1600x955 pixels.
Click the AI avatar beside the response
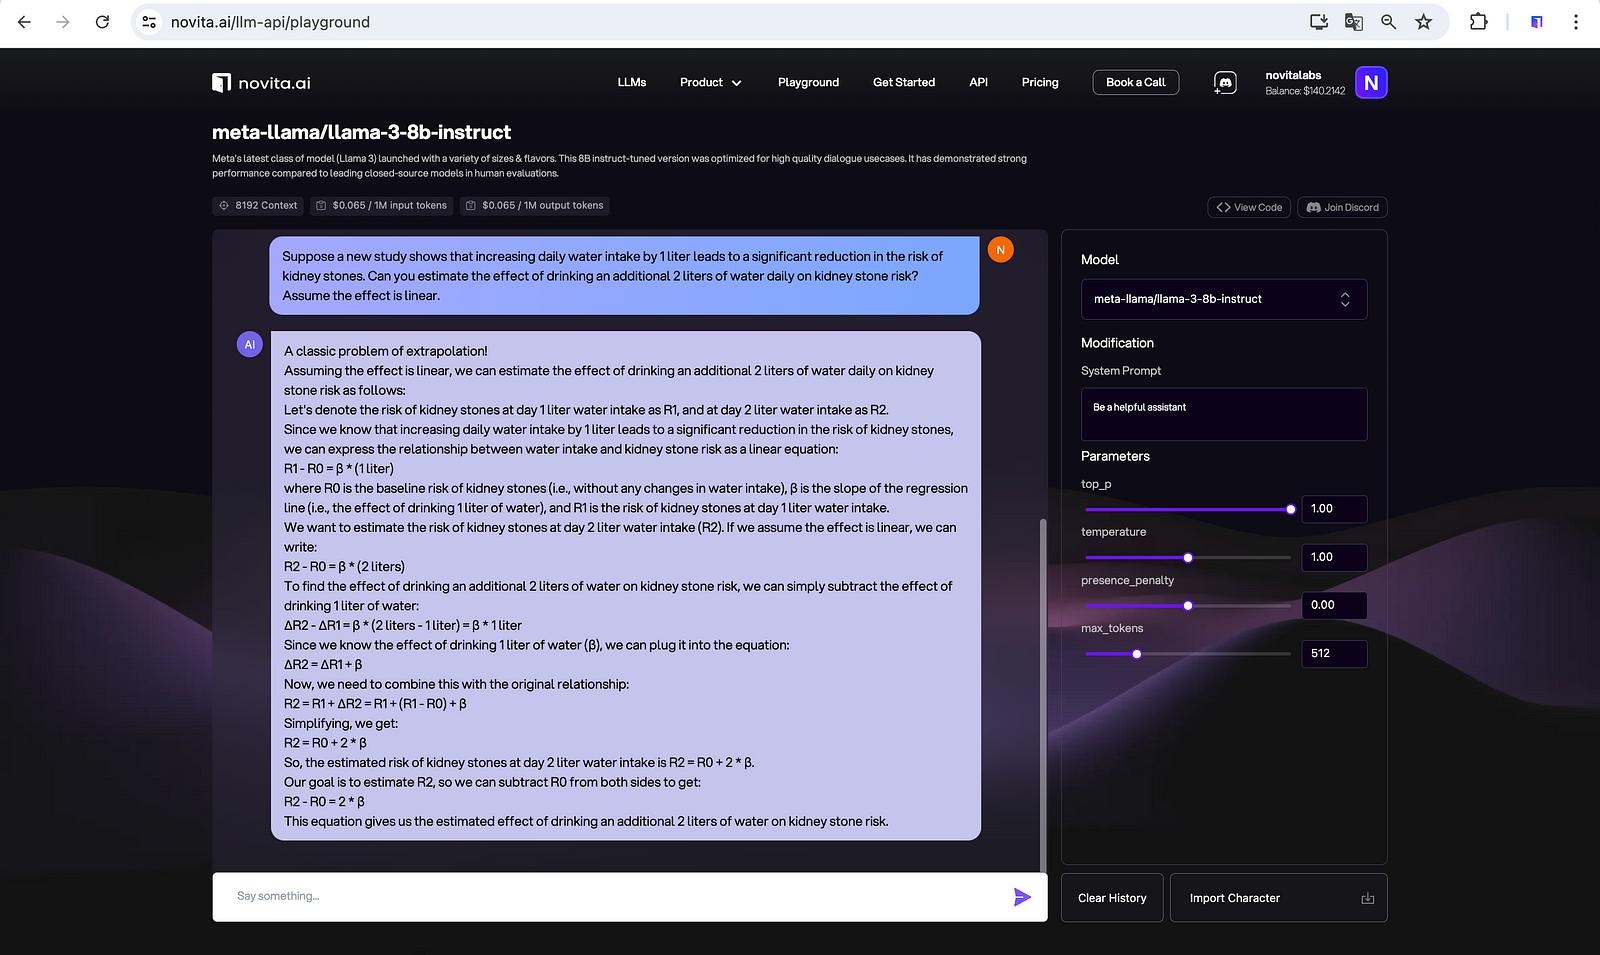250,345
